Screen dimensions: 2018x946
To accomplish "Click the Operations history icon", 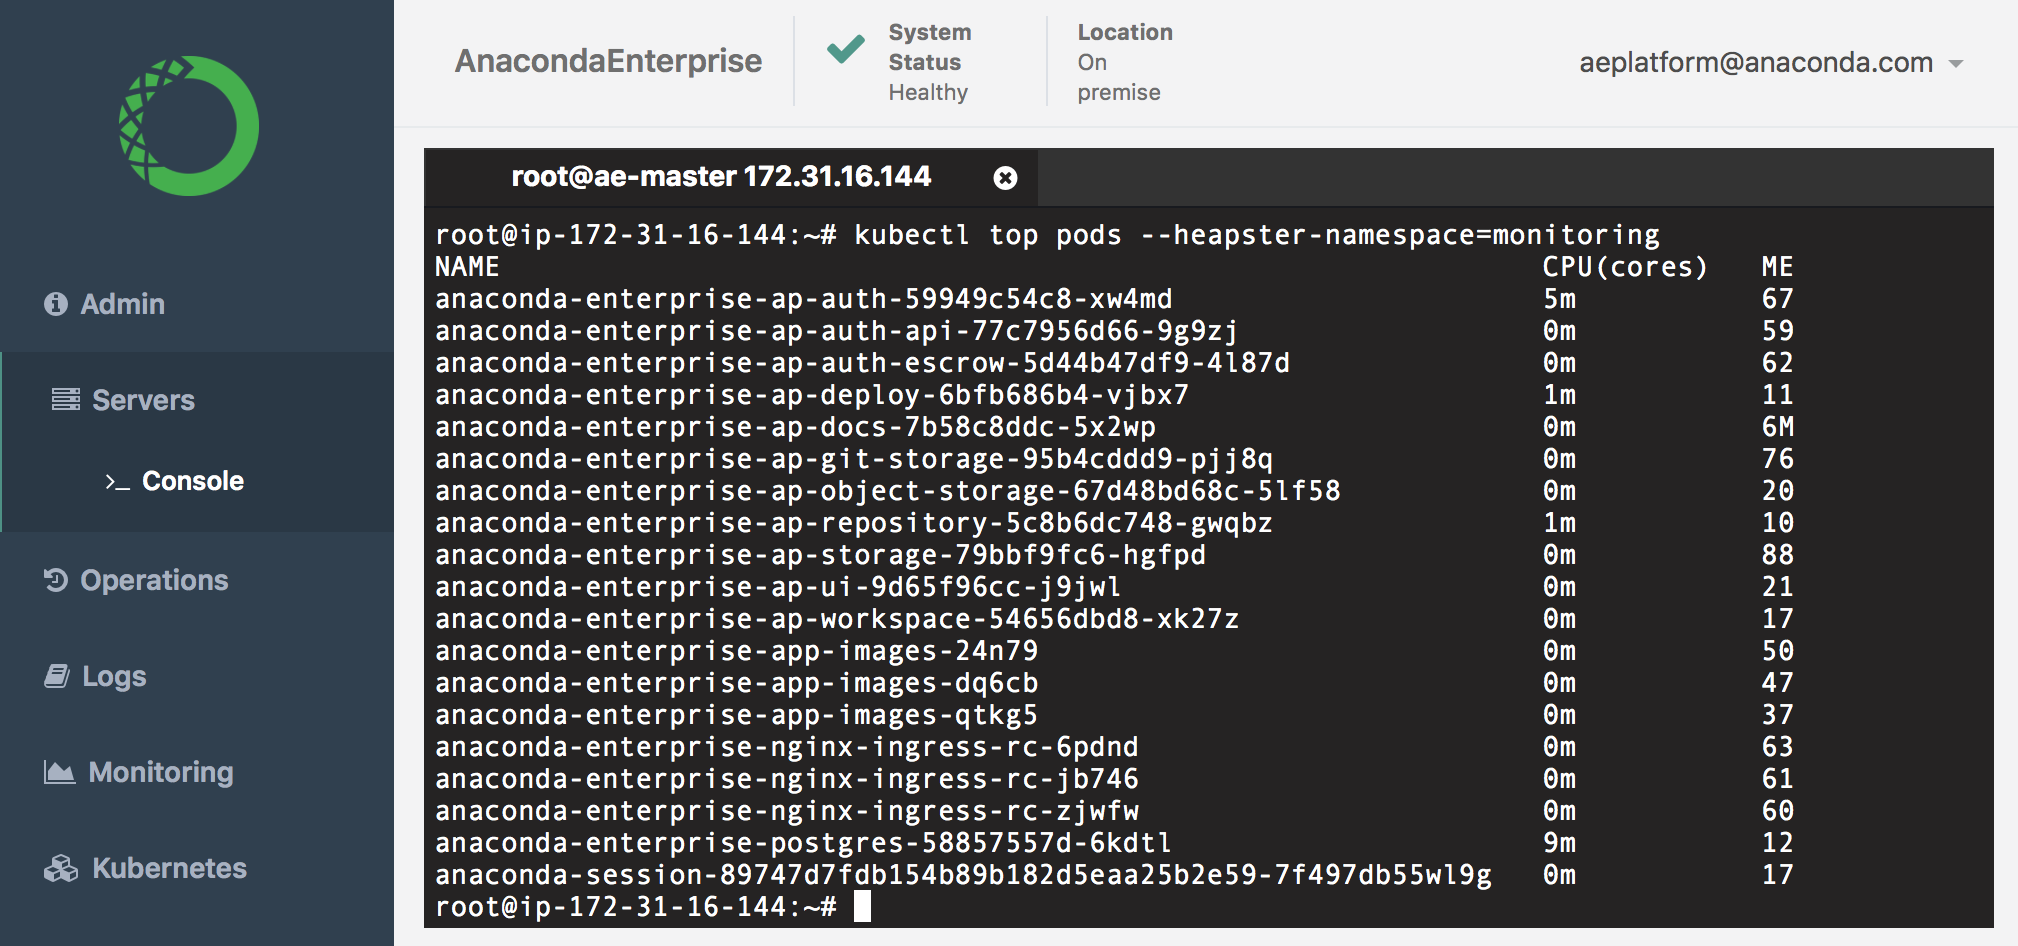I will tap(56, 580).
